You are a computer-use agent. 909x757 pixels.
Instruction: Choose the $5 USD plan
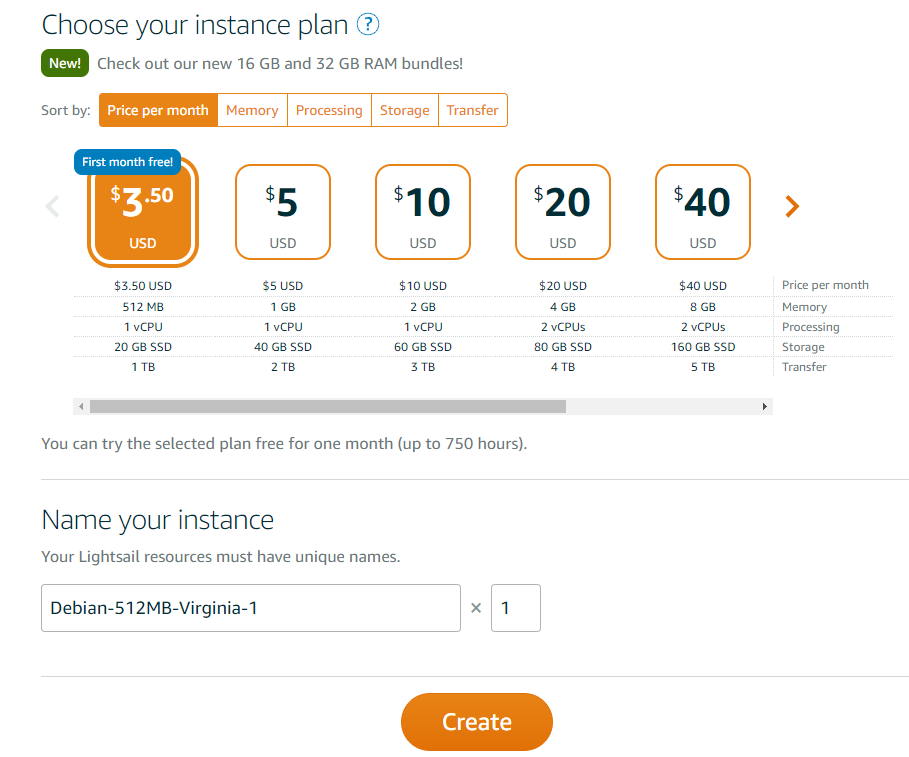[x=283, y=212]
